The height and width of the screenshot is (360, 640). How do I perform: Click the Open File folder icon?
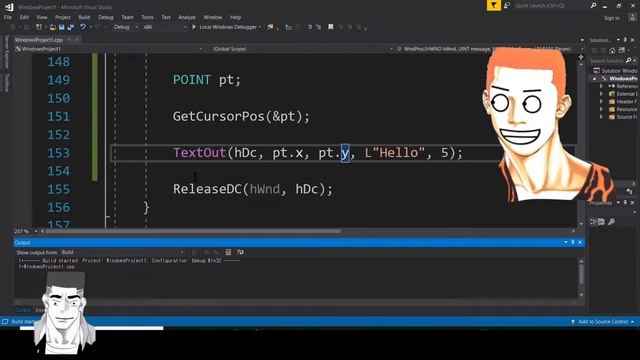[x=52, y=27]
